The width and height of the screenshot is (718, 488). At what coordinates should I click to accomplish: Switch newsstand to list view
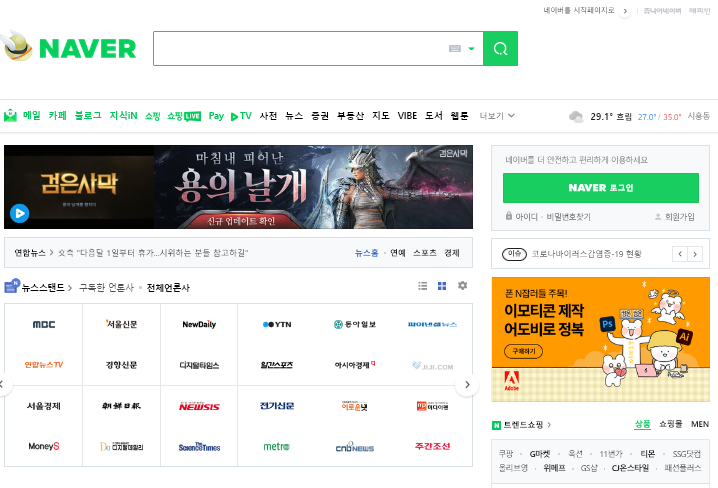click(423, 286)
